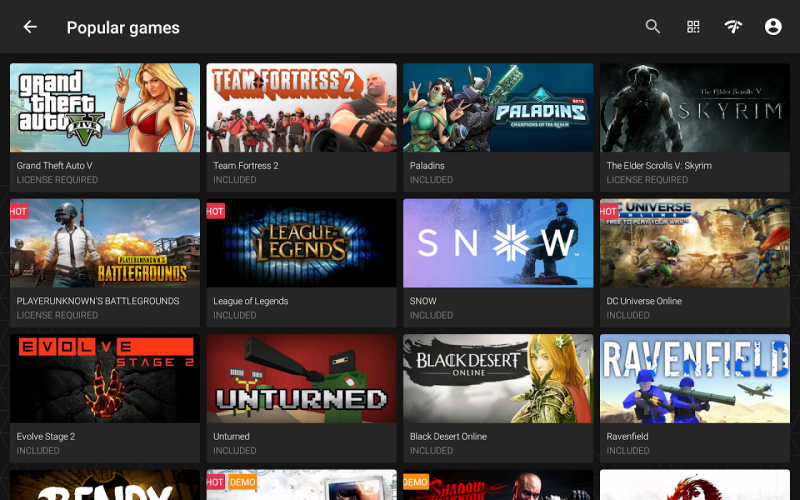Open the Evolve Stage 2 artwork

[x=105, y=379]
